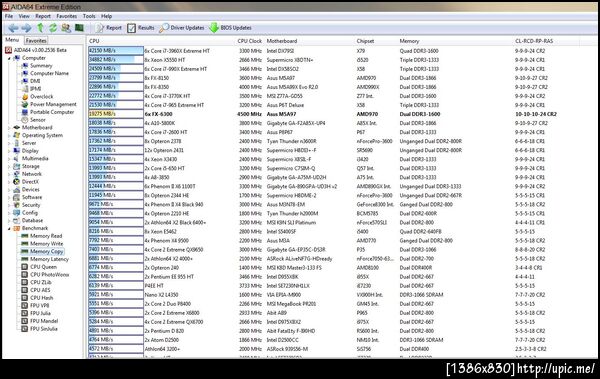The height and width of the screenshot is (379, 600).
Task: Open the Tools menu
Action: click(89, 16)
